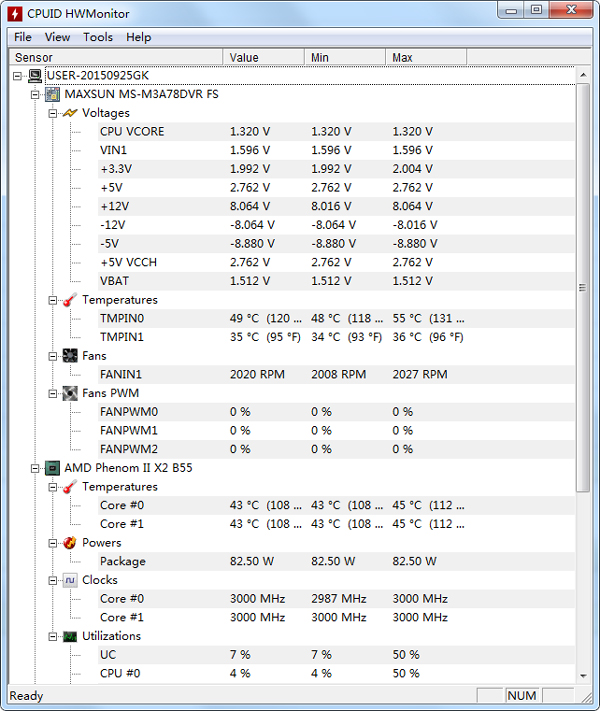Click the thermometer icon under AMD Phenom II
600x711 pixels.
point(70,487)
